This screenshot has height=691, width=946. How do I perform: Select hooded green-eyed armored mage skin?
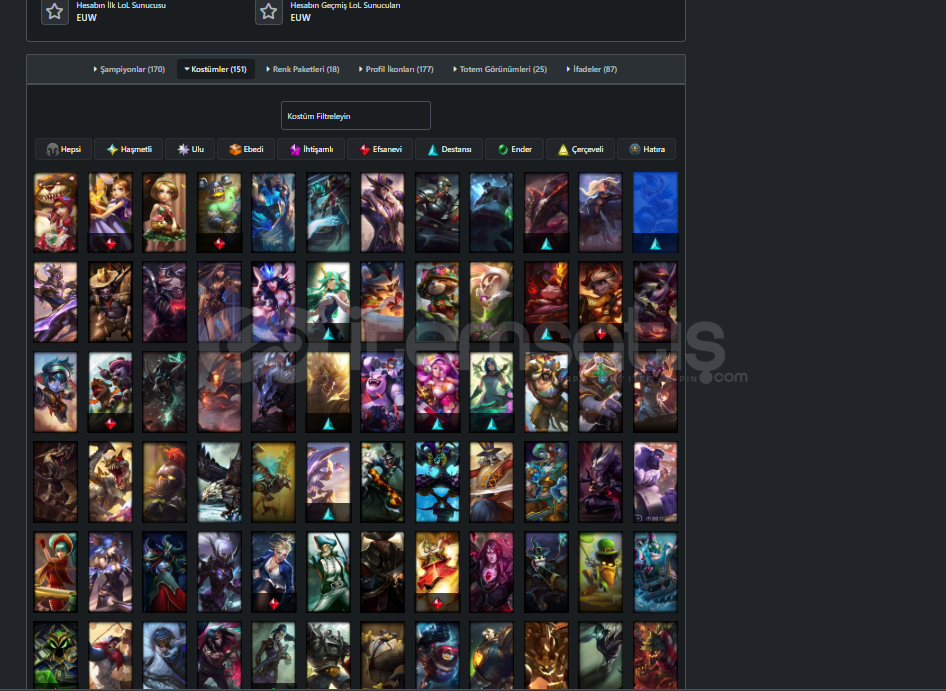[56, 656]
